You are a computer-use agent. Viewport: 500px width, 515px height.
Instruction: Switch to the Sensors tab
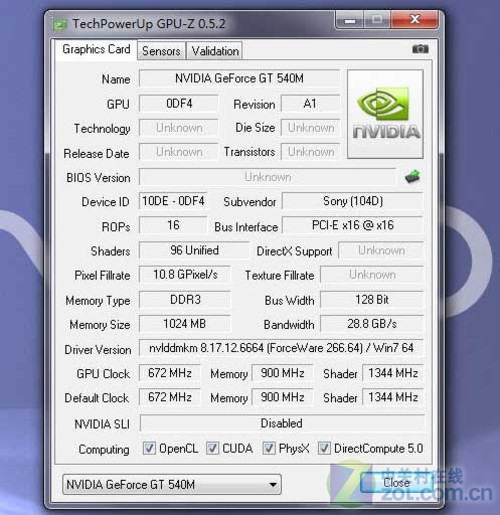[x=161, y=51]
